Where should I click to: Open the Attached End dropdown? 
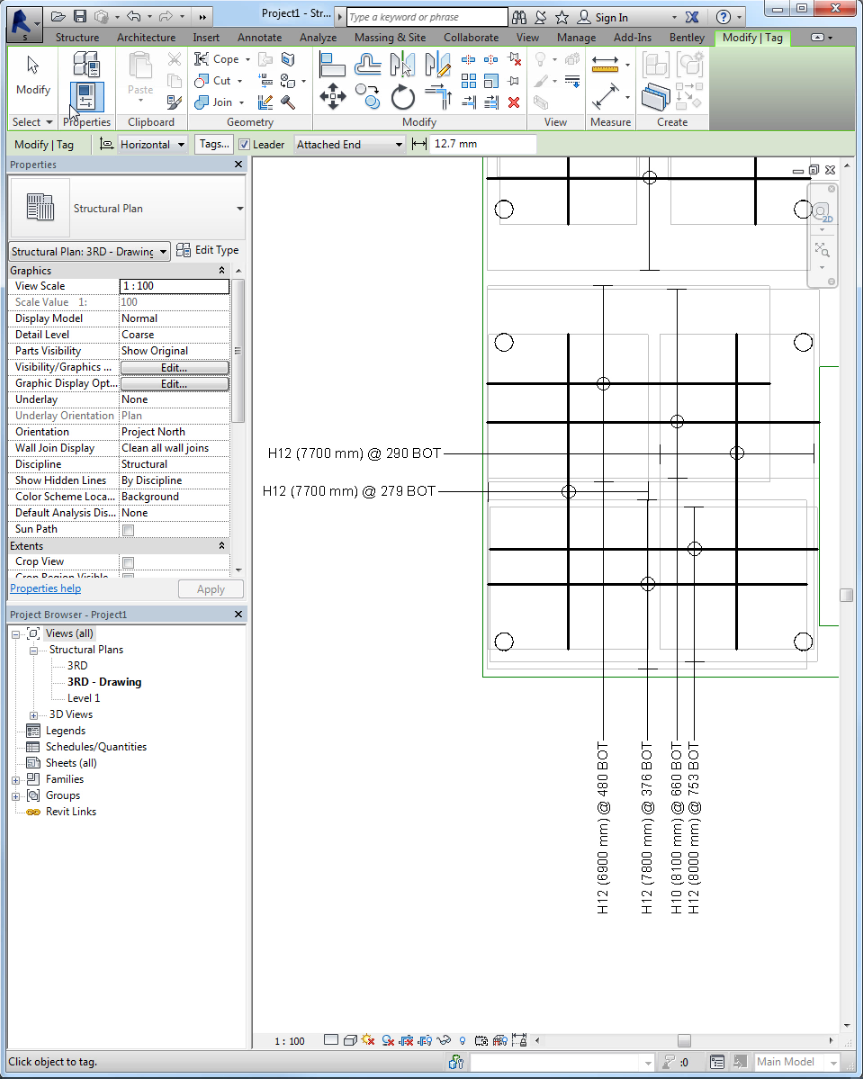click(349, 144)
